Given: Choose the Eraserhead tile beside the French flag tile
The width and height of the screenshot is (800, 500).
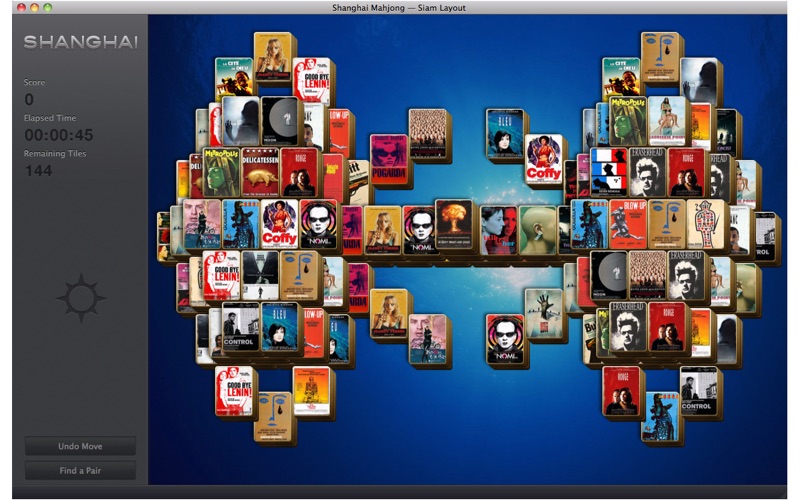Looking at the screenshot, I should pos(647,172).
